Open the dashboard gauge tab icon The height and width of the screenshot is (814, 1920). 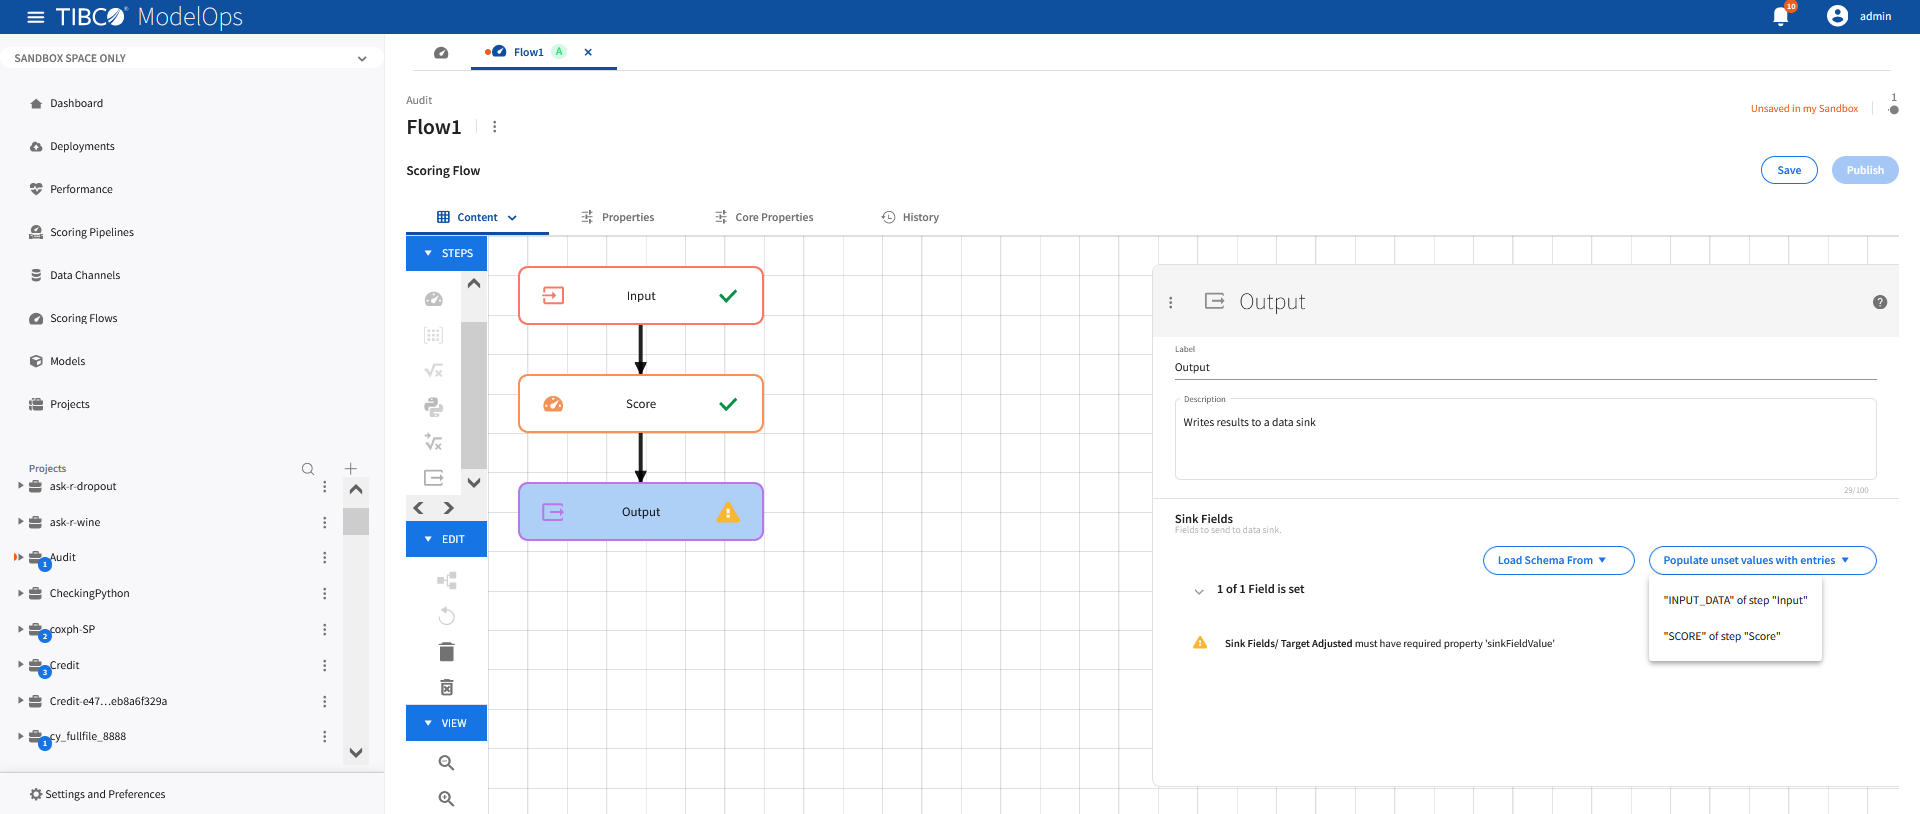coord(441,52)
